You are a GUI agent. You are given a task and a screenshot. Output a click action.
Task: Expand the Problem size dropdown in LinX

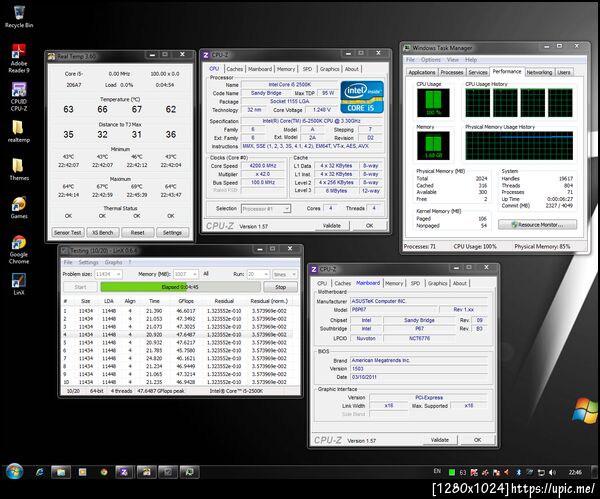pyautogui.click(x=108, y=274)
